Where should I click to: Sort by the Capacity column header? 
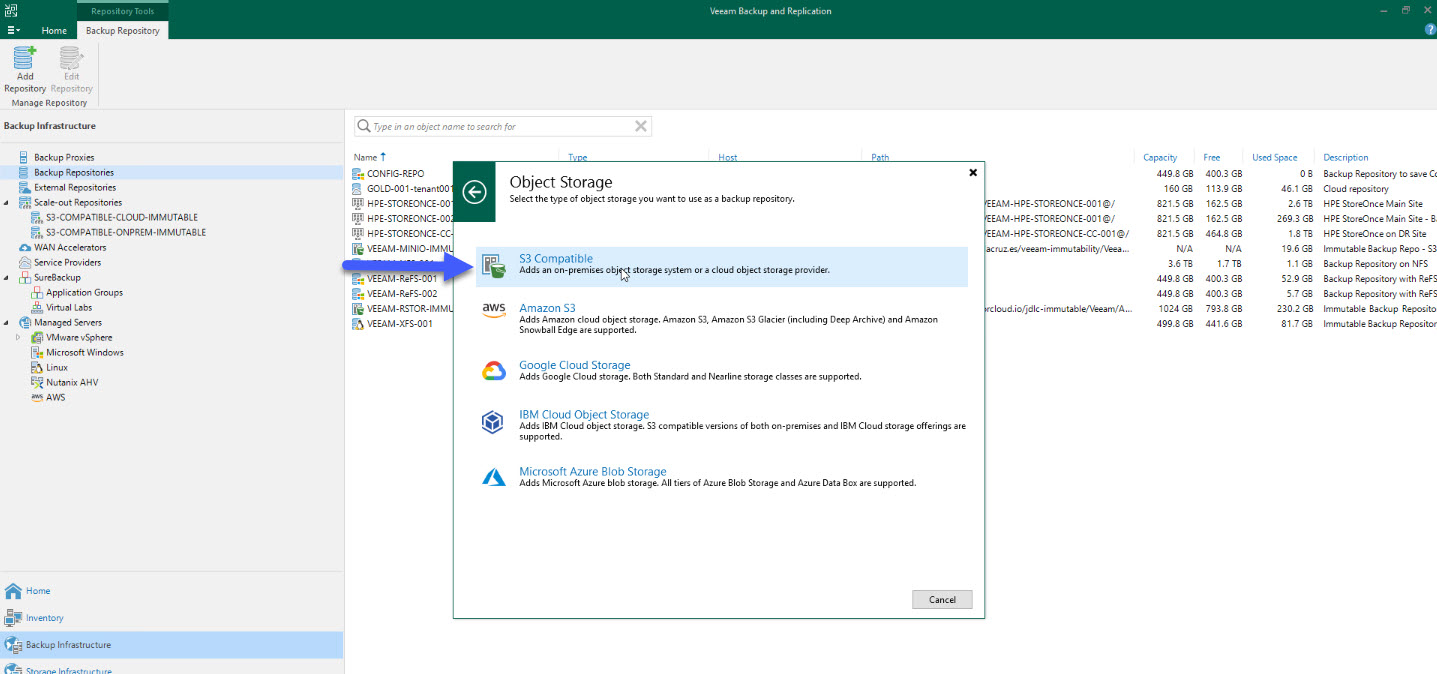1160,157
